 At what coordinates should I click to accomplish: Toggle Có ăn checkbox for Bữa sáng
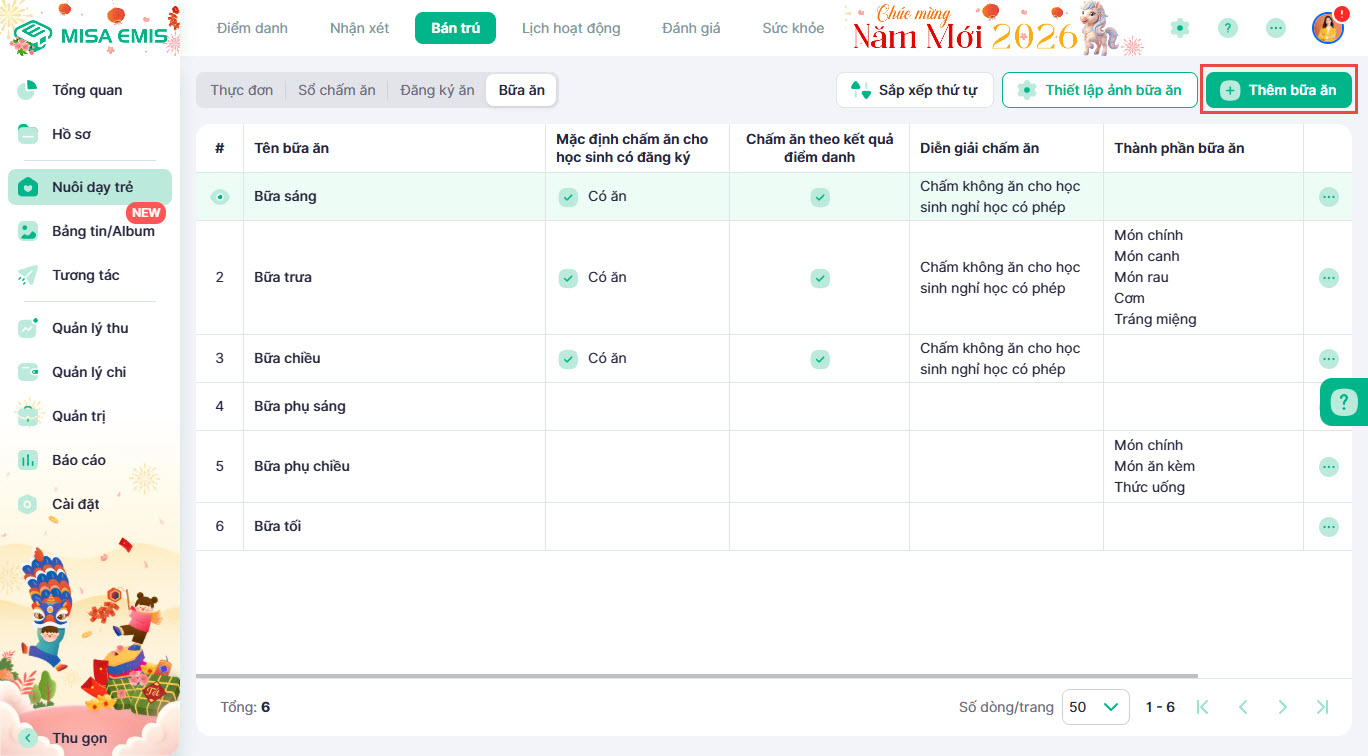point(568,197)
